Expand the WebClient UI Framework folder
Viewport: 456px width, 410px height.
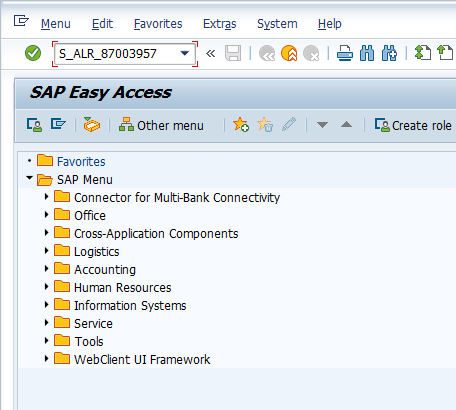click(x=46, y=359)
